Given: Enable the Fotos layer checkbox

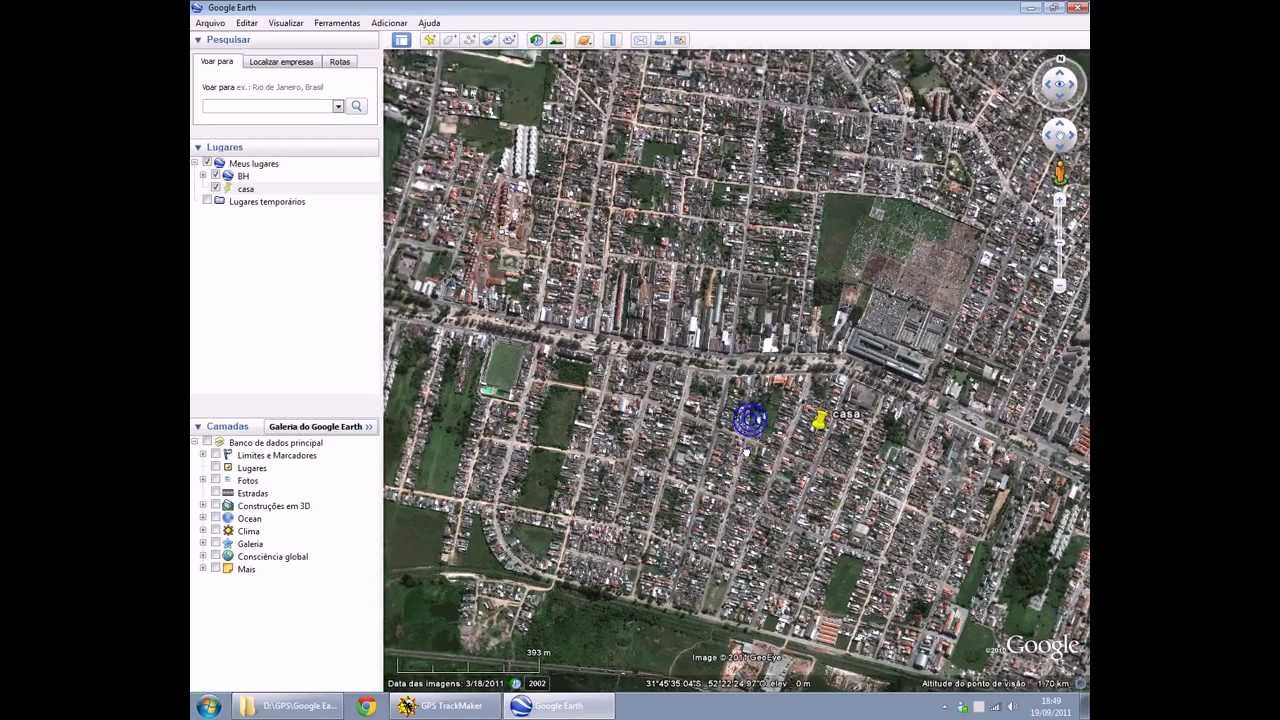Looking at the screenshot, I should click(215, 480).
